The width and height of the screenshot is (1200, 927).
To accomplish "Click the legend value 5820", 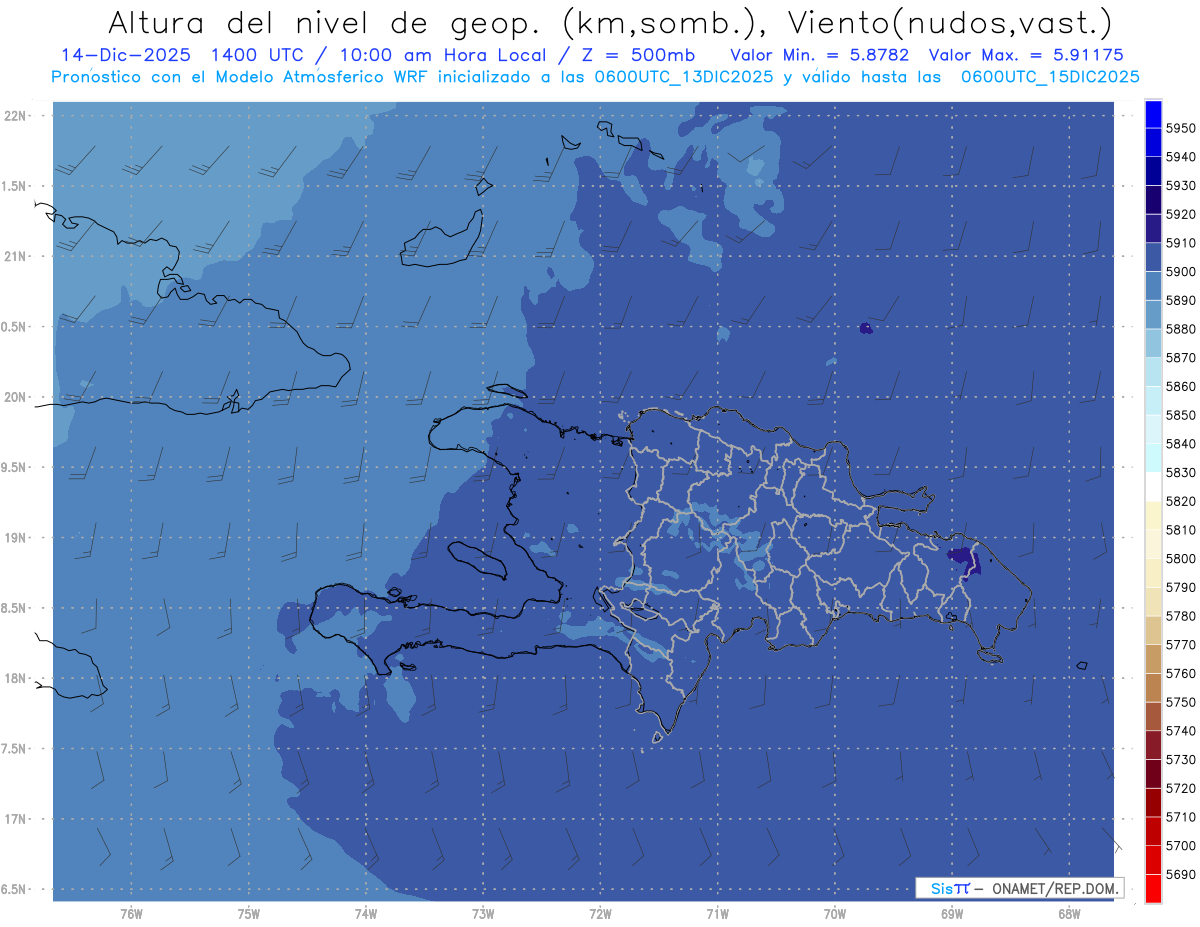I will coord(1180,501).
